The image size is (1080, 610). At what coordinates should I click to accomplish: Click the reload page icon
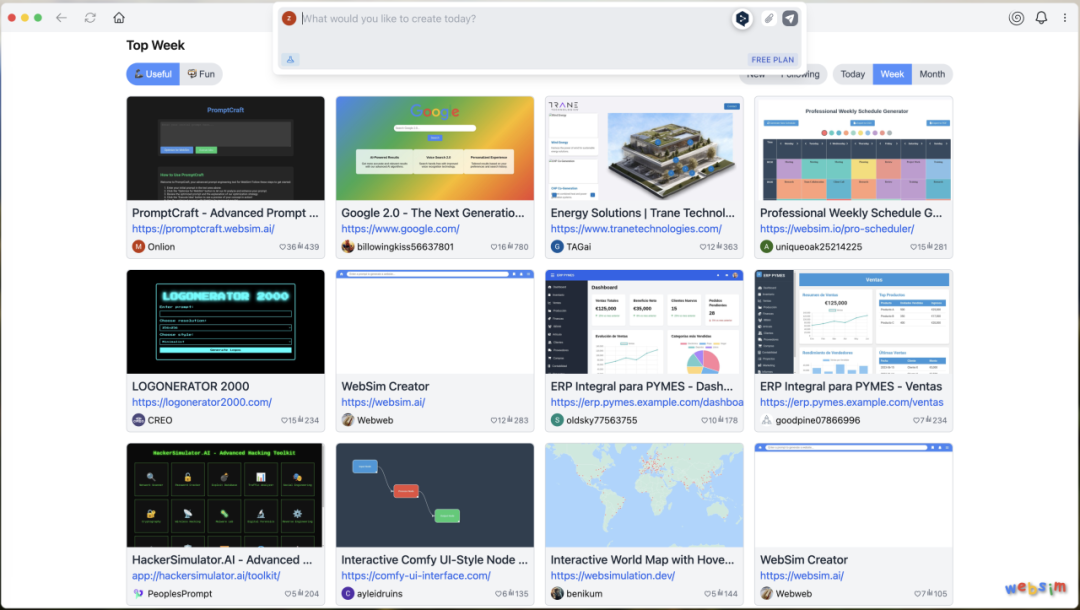(x=90, y=18)
